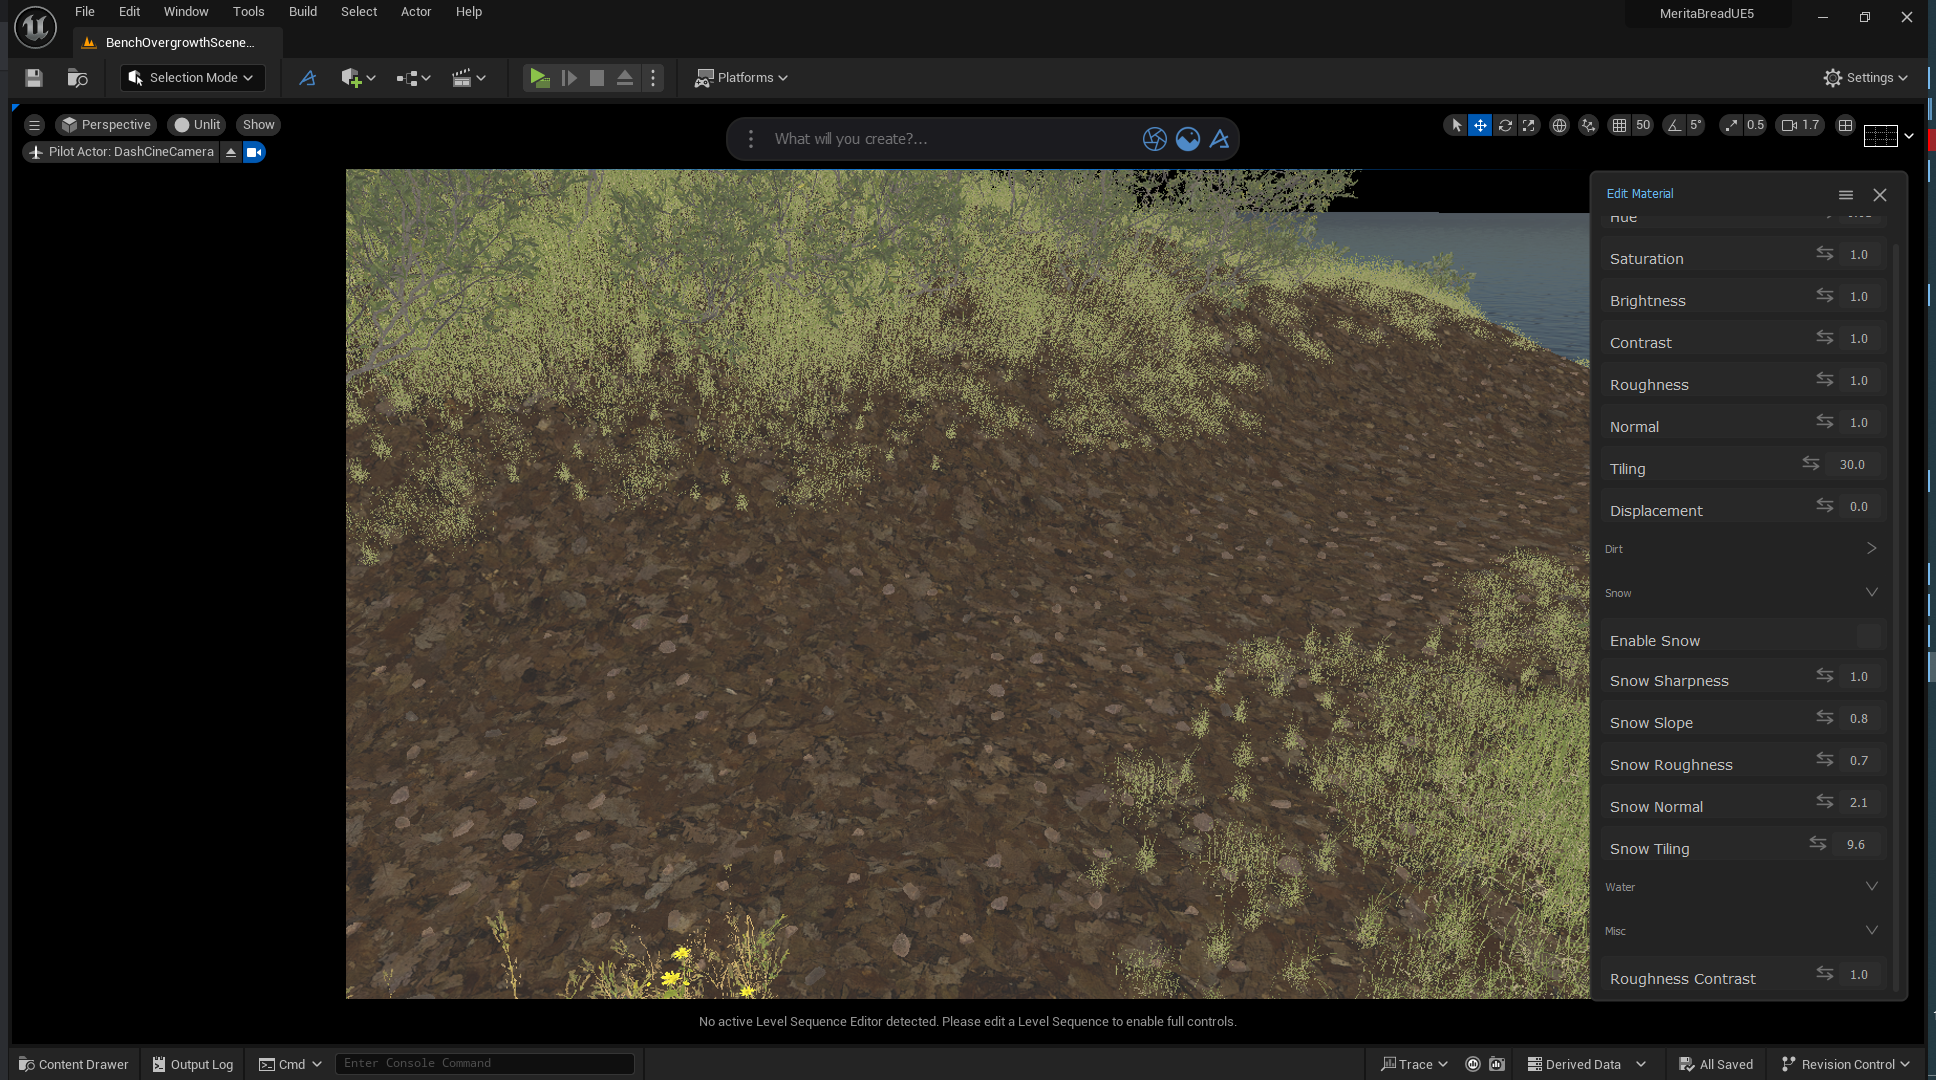The image size is (1936, 1080).
Task: Open Browse content folder icon
Action: click(77, 78)
